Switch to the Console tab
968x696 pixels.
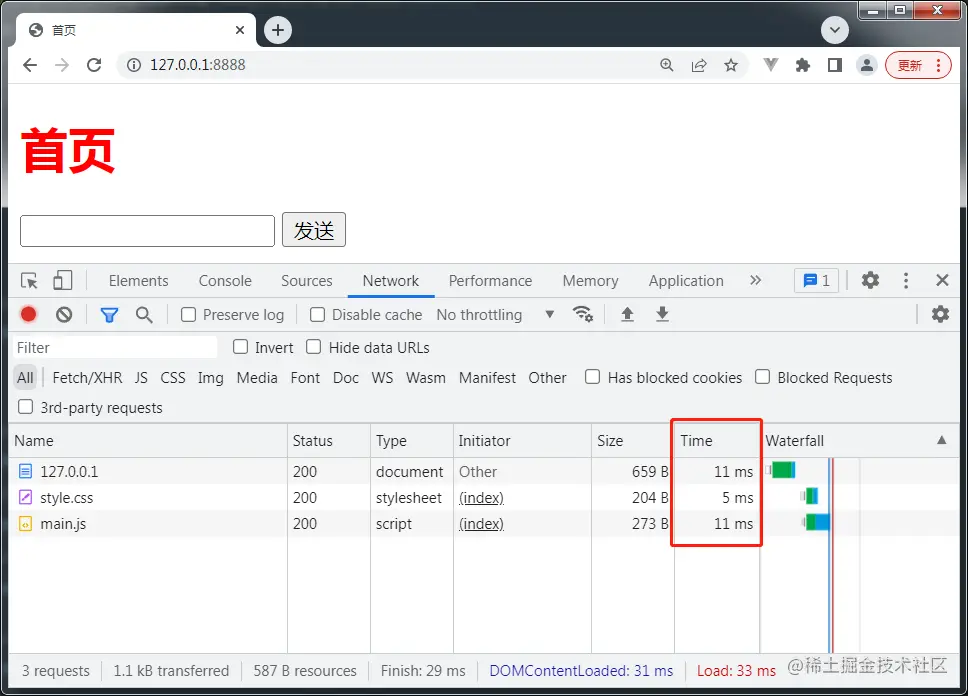point(225,281)
